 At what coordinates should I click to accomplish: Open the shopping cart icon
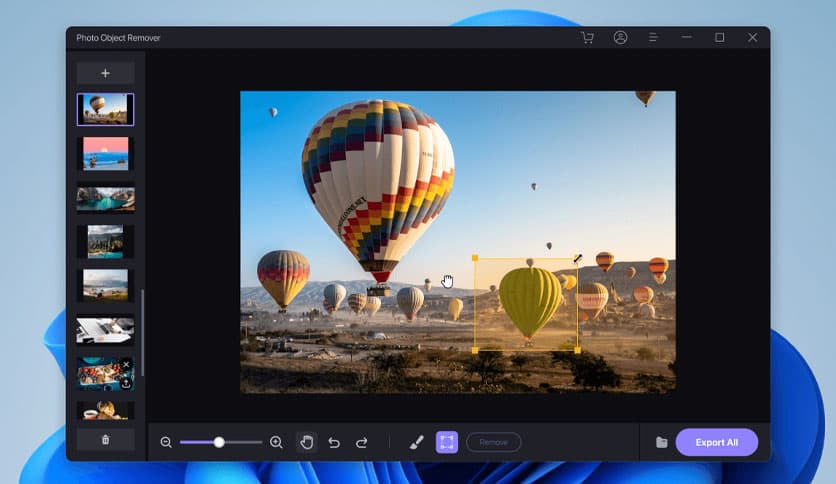pyautogui.click(x=588, y=38)
